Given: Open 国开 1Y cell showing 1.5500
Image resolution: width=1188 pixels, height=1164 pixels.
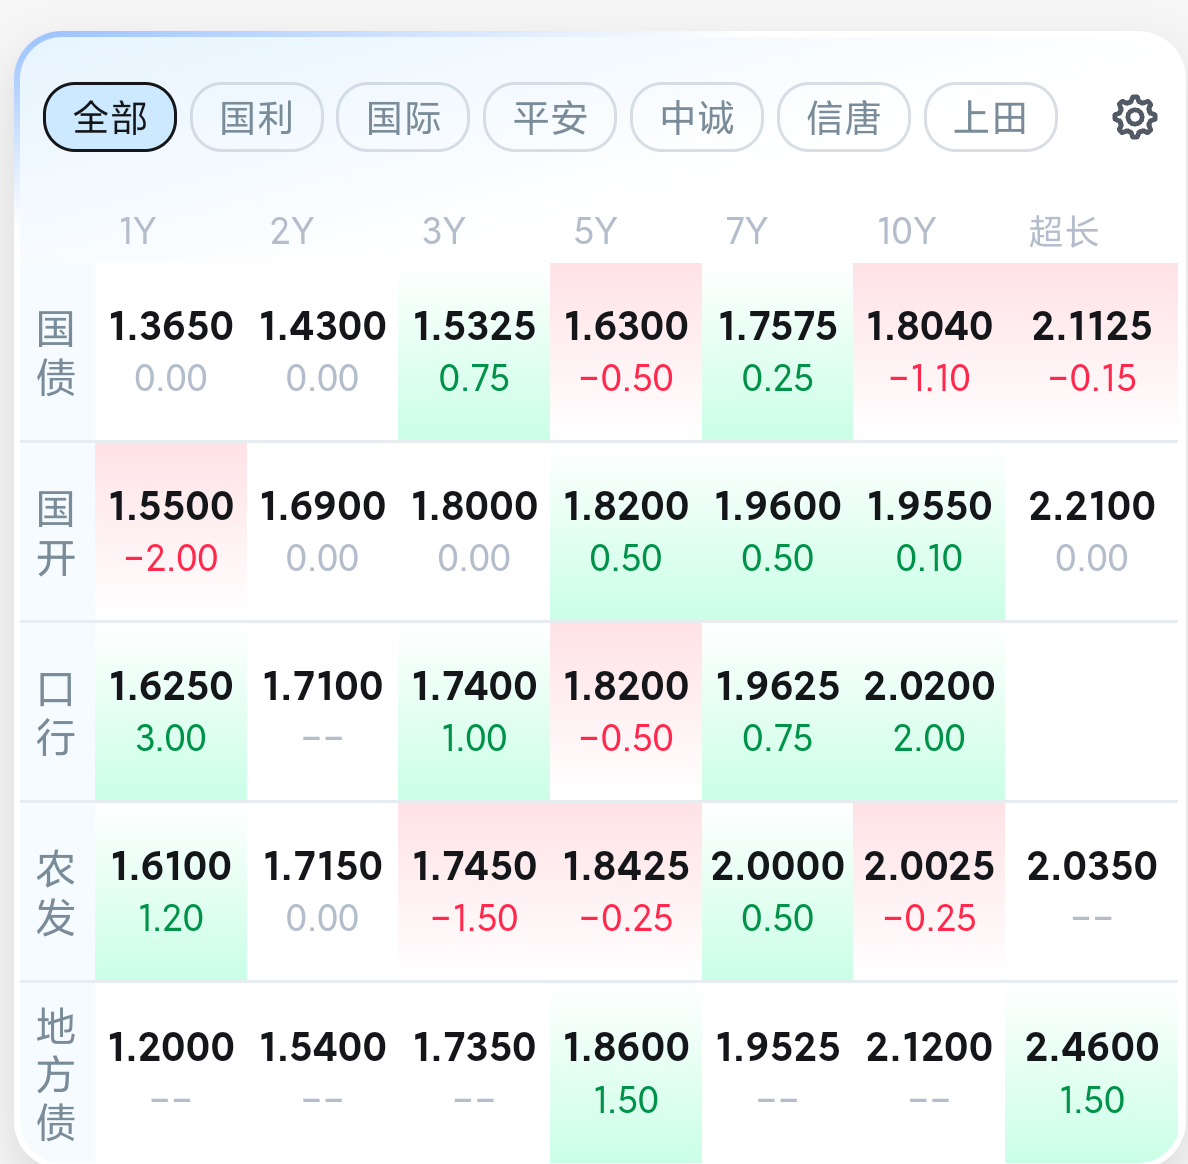Looking at the screenshot, I should (x=171, y=532).
